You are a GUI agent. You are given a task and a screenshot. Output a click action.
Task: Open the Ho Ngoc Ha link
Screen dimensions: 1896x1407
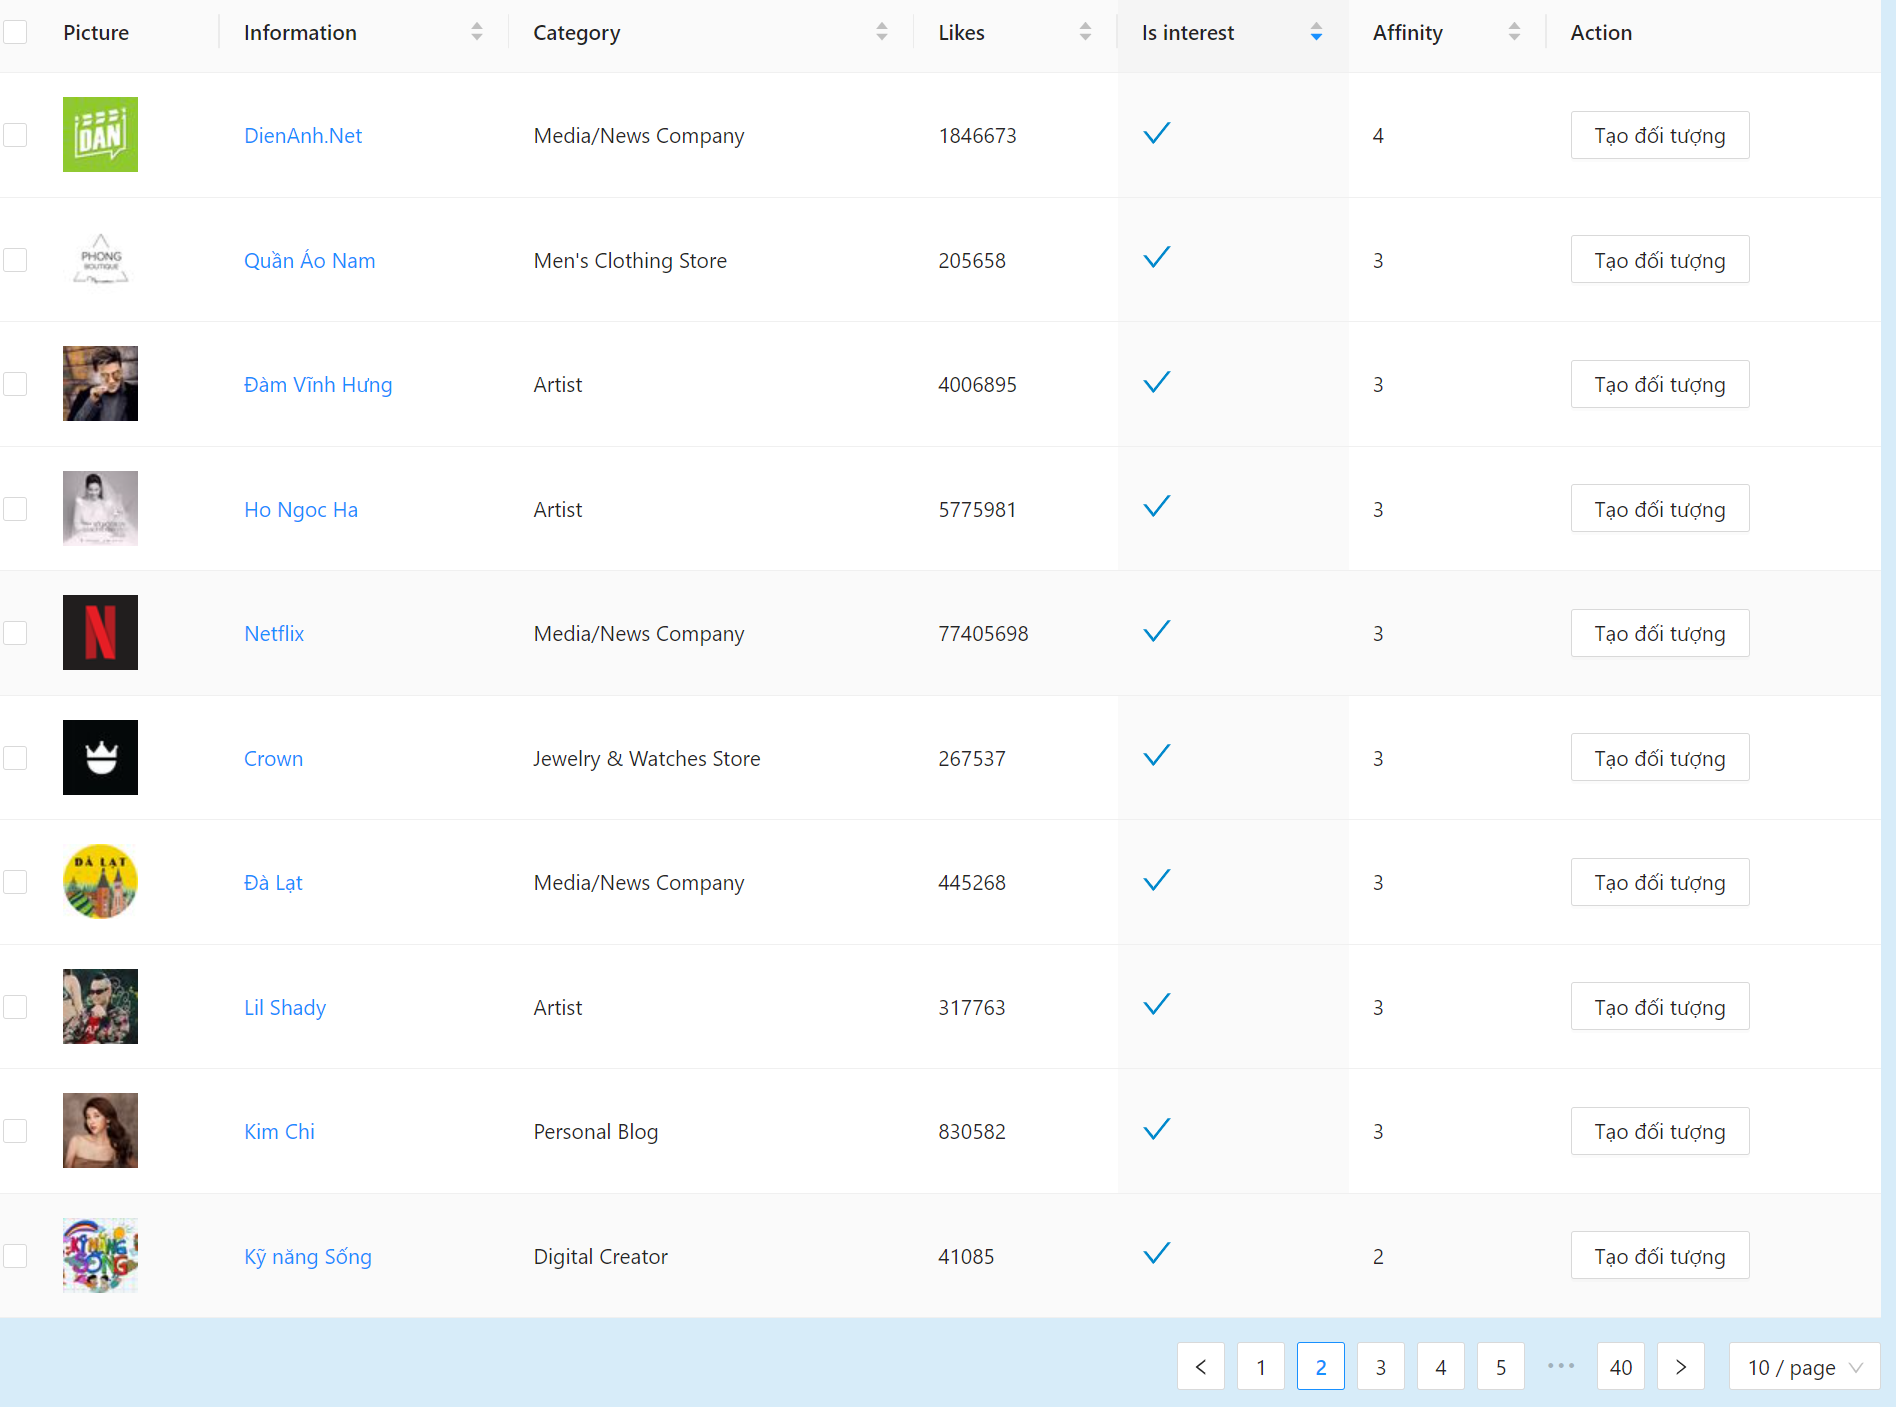301,509
